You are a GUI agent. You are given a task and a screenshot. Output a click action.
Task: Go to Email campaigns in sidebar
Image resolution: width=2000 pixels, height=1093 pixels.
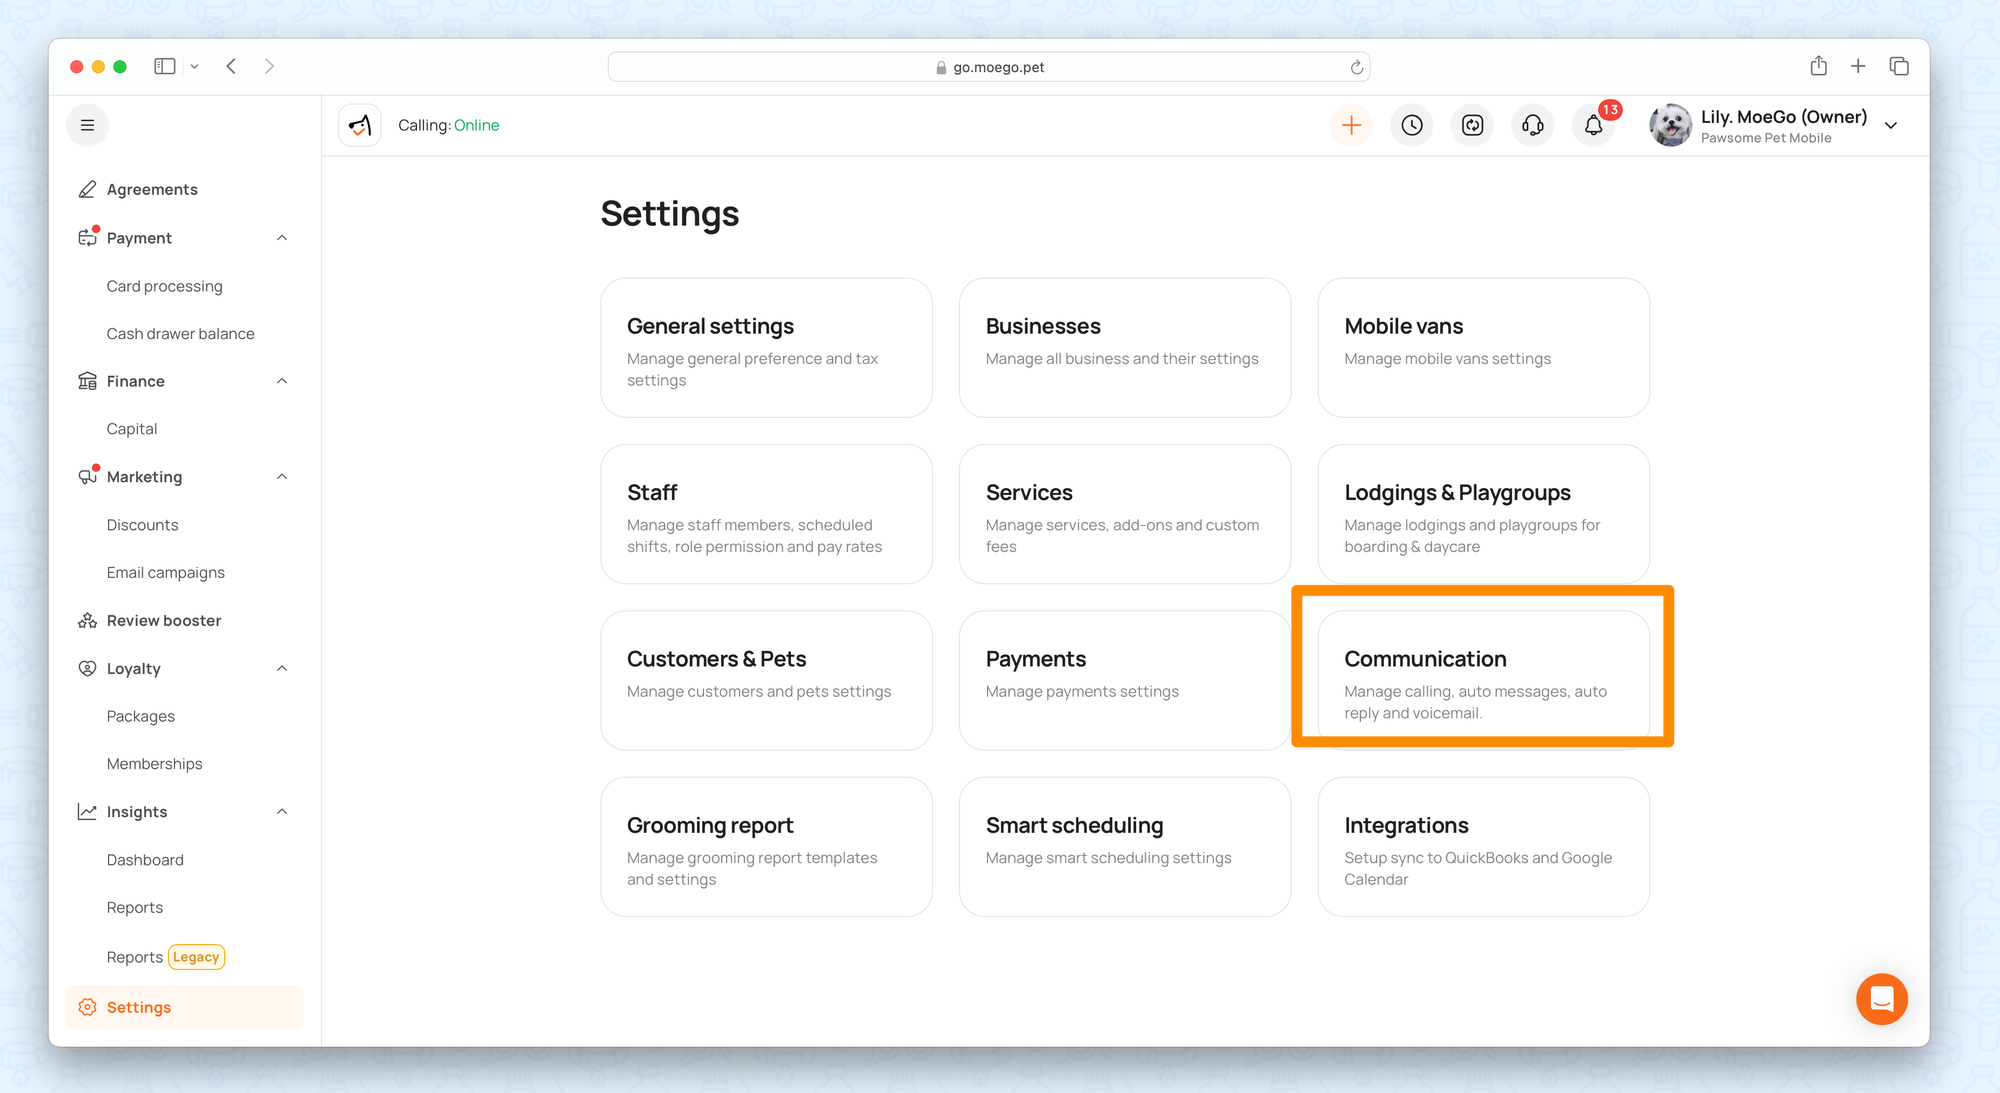point(166,573)
